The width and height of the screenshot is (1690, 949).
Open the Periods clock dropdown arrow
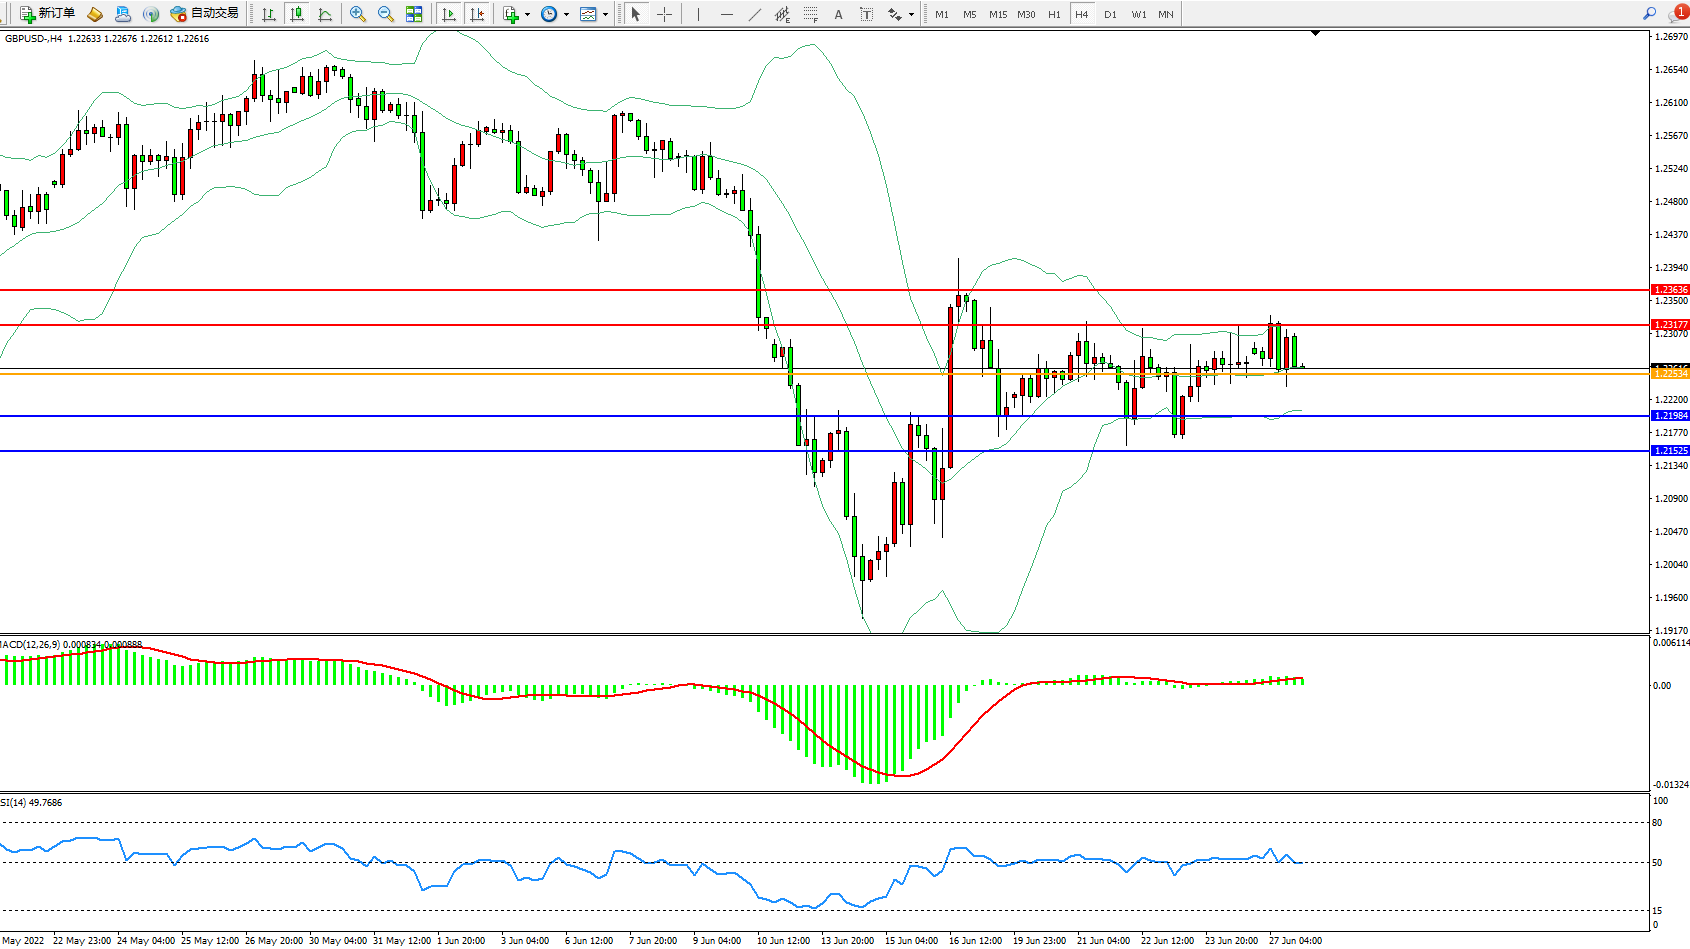(566, 14)
